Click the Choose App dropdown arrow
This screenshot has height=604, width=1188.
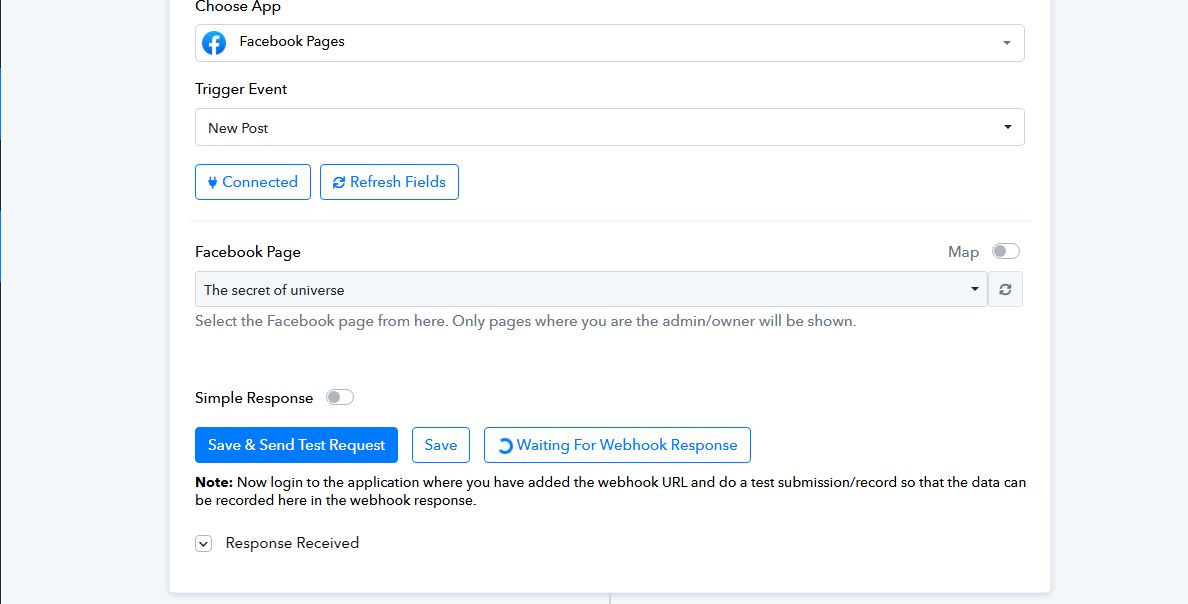tap(1007, 43)
